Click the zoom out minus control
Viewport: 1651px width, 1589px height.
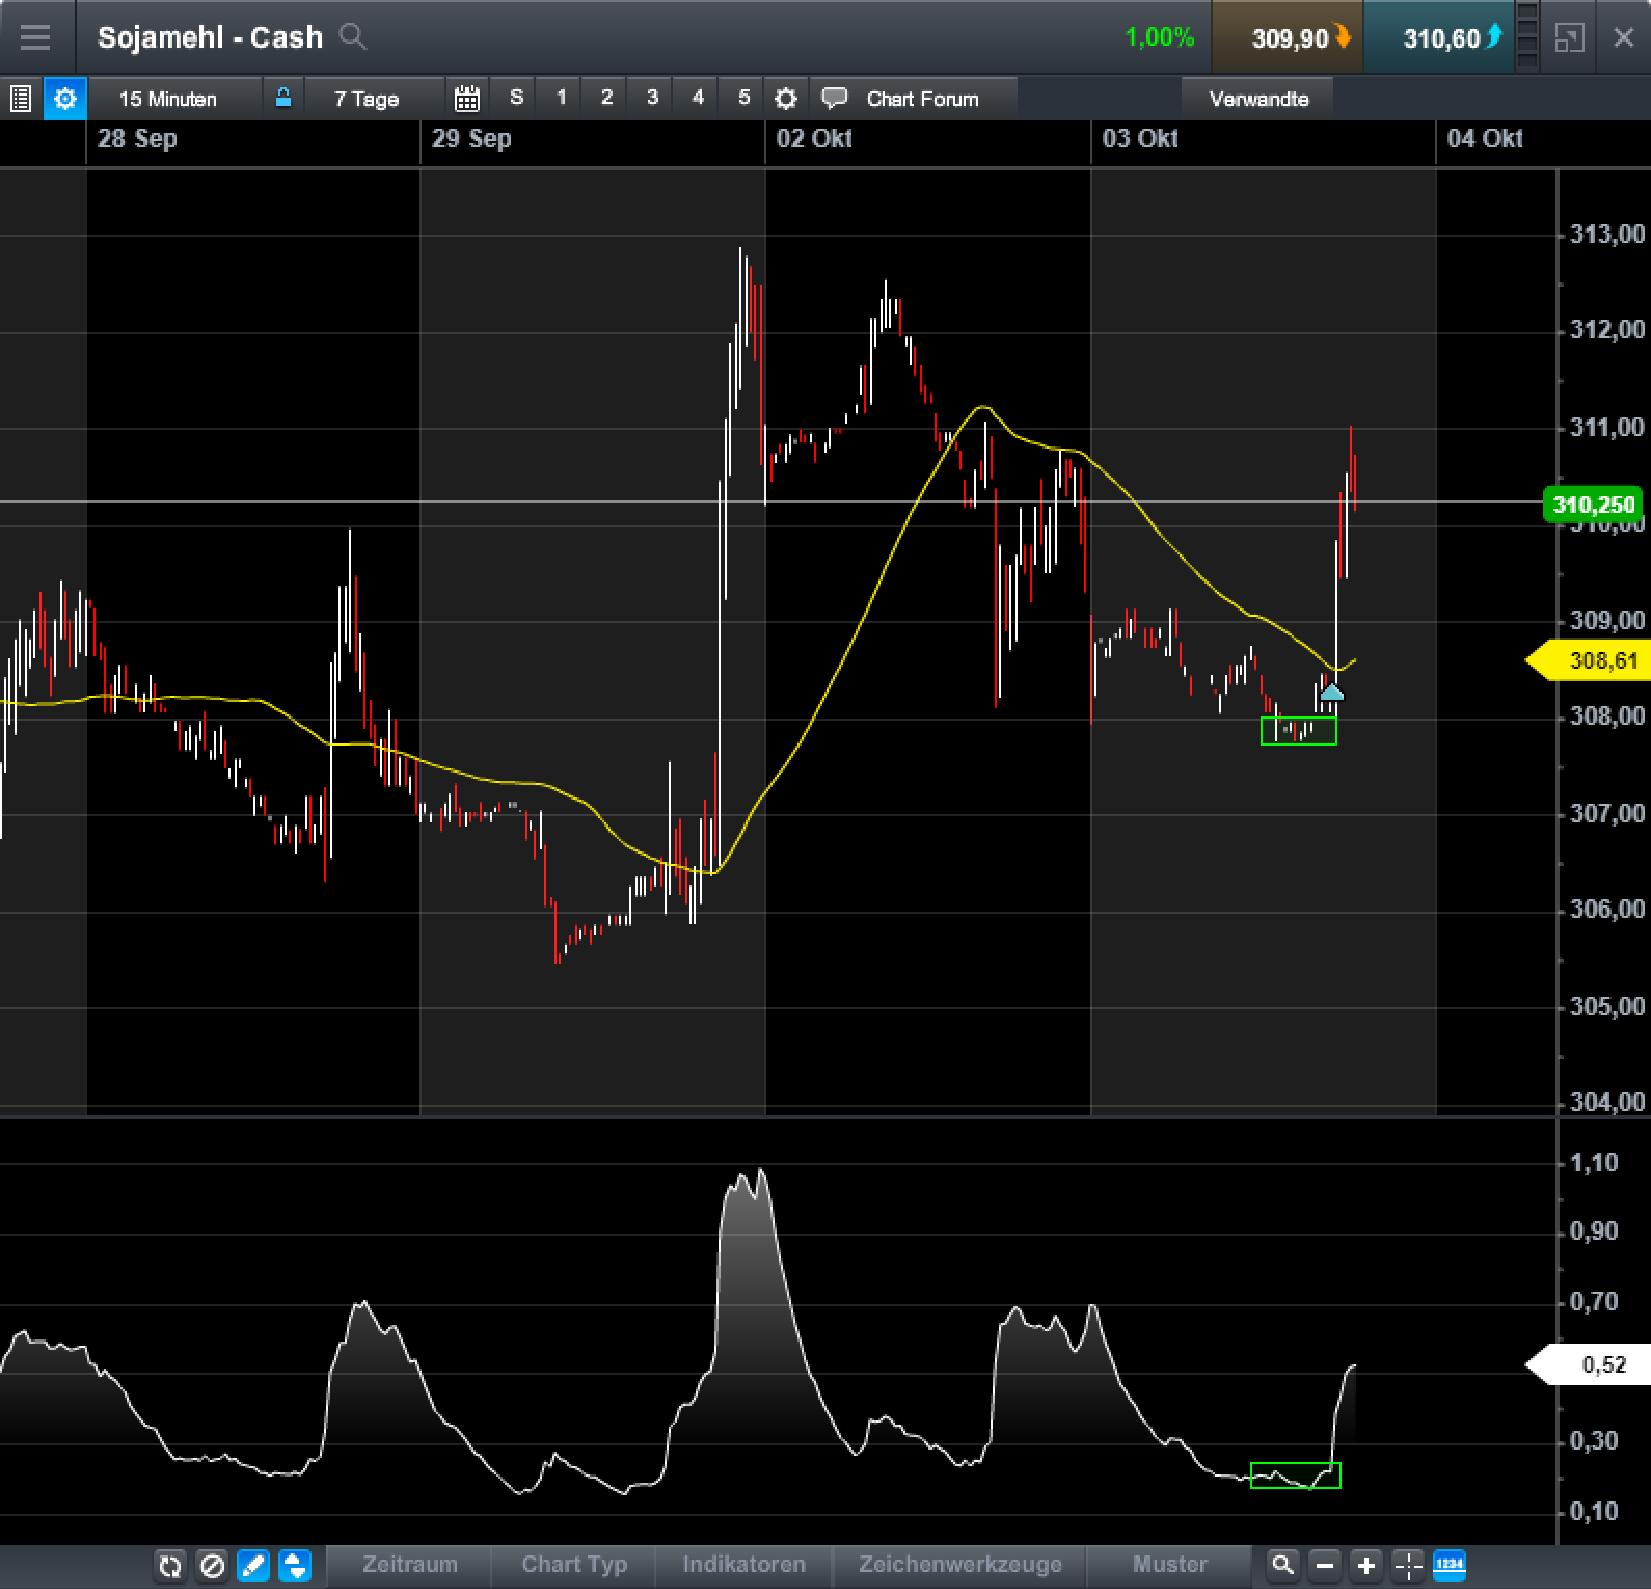click(x=1325, y=1565)
